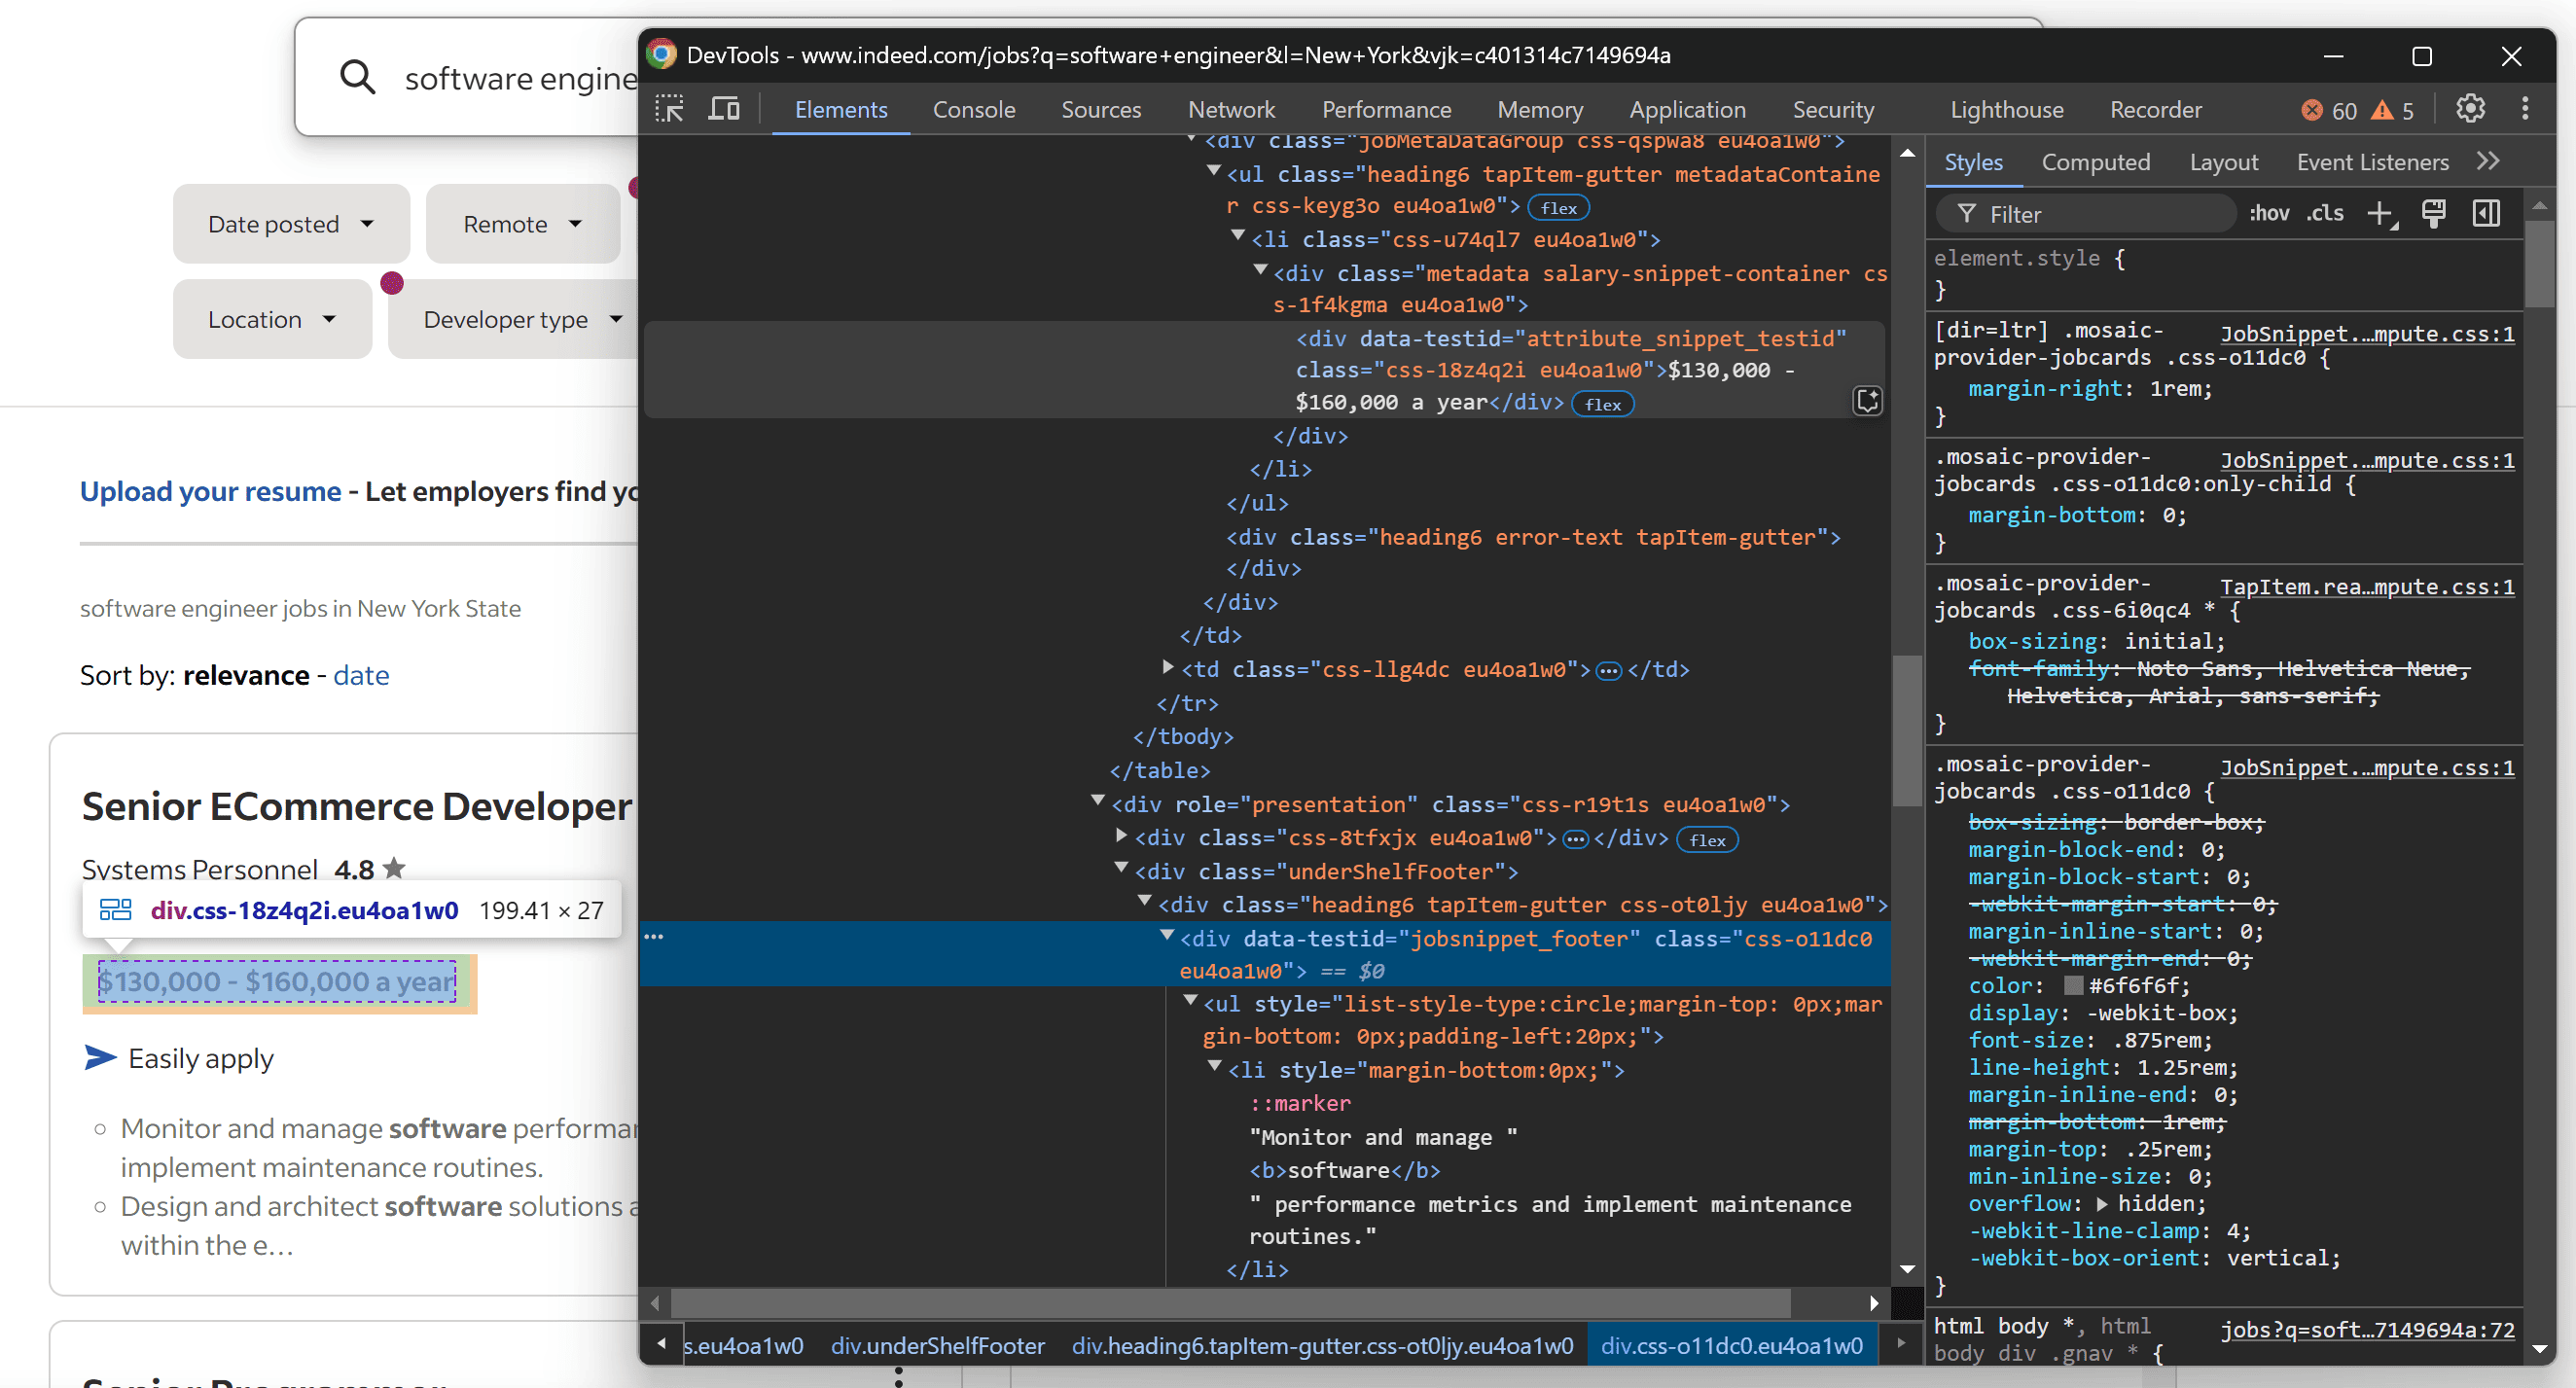Open the Senior ECommerce Developer job title
This screenshot has height=1388, width=2576.
tap(357, 806)
